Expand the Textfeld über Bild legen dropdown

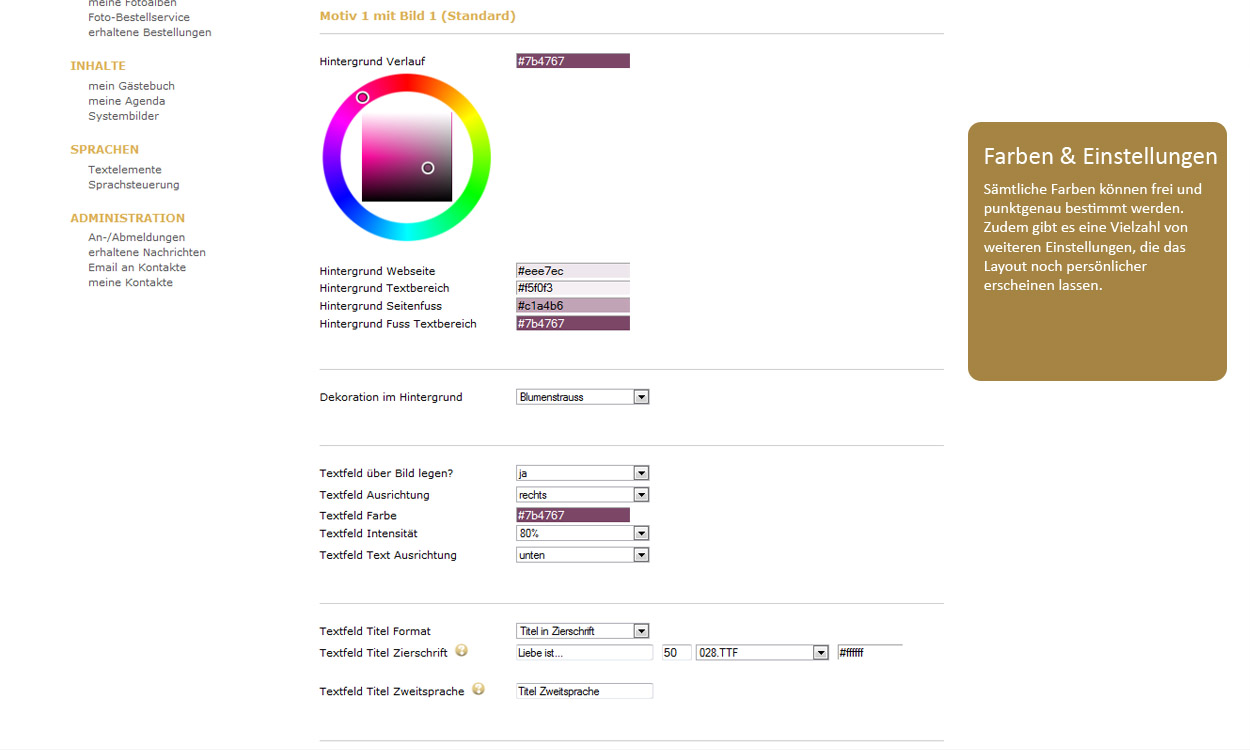[582, 473]
